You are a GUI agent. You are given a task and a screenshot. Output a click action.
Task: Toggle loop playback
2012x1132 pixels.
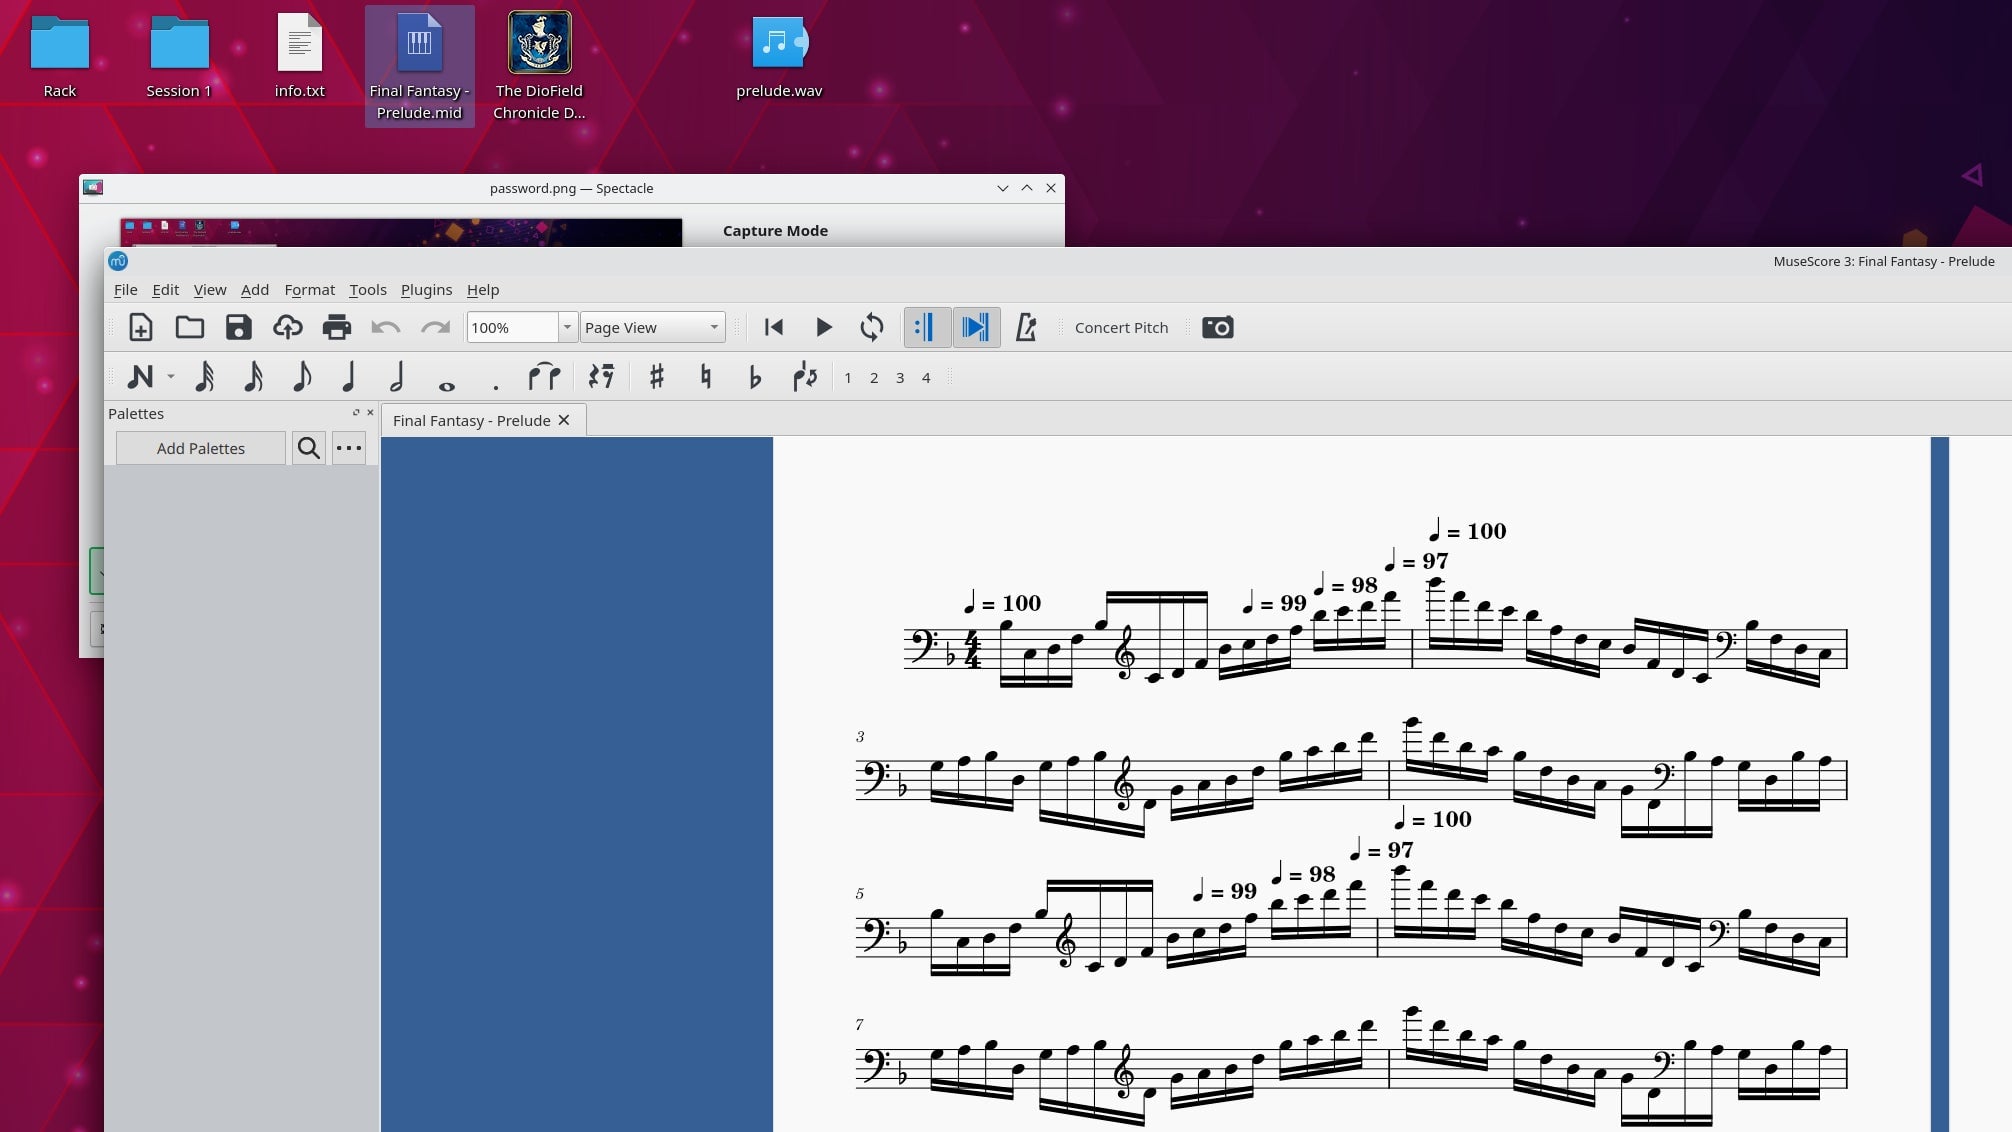871,327
